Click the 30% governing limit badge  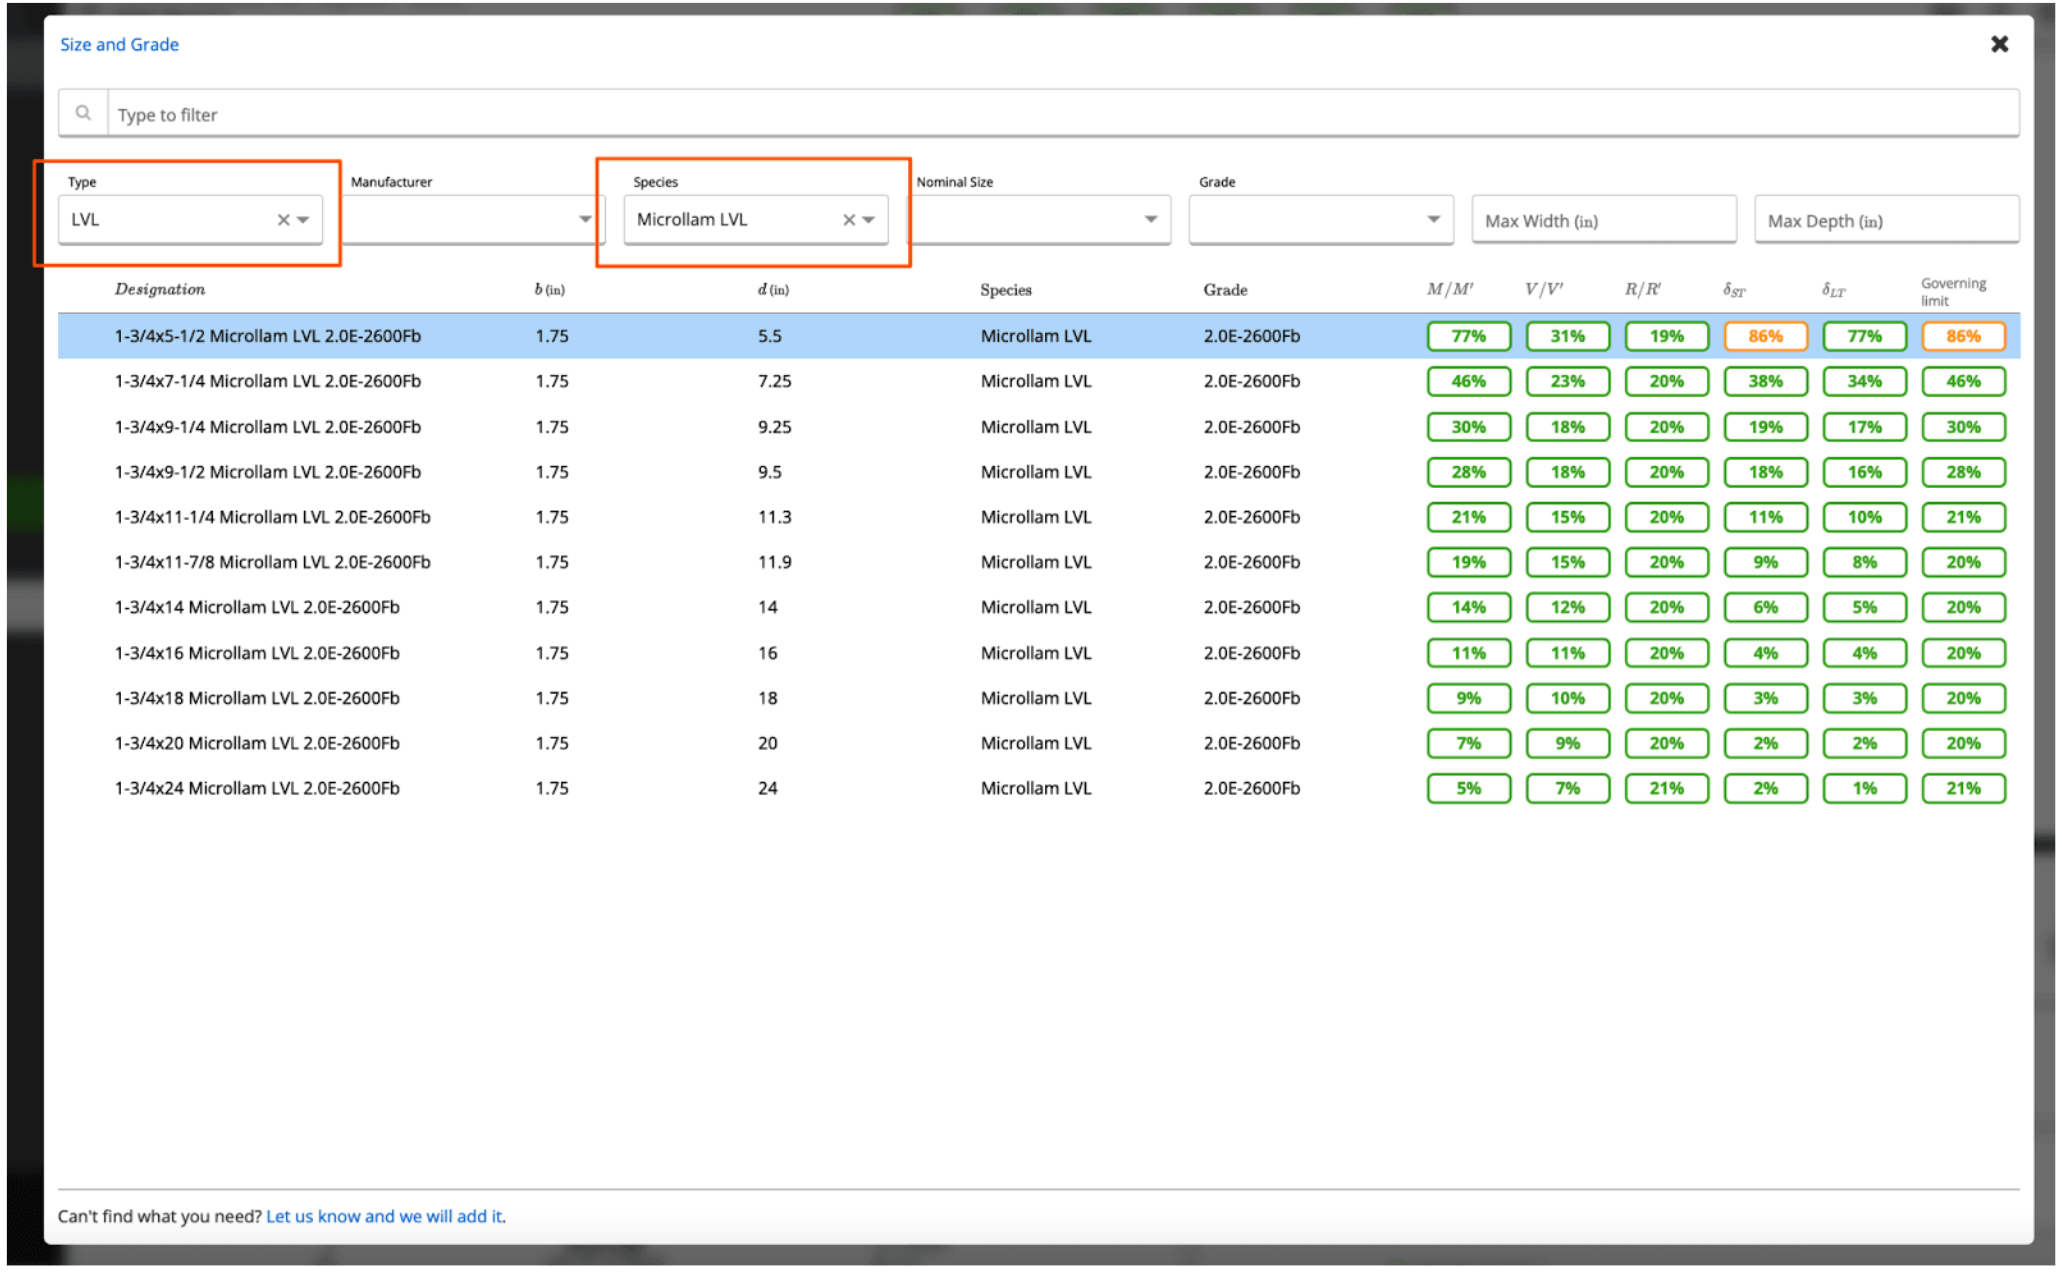[x=1963, y=427]
